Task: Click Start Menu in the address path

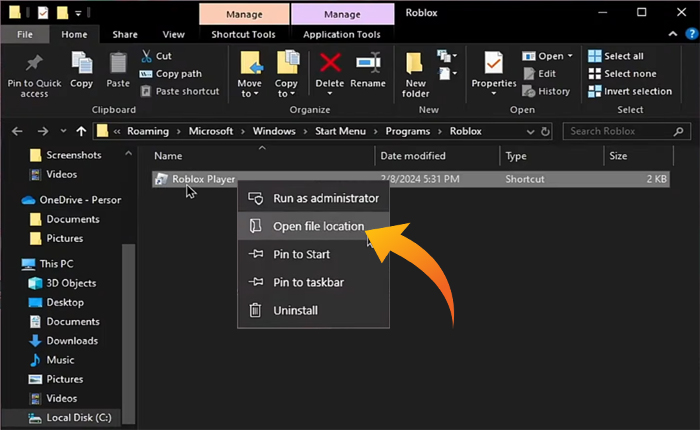Action: tap(340, 131)
